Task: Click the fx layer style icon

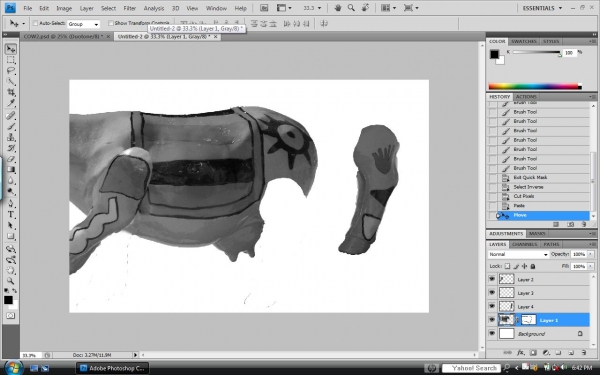Action: click(520, 352)
